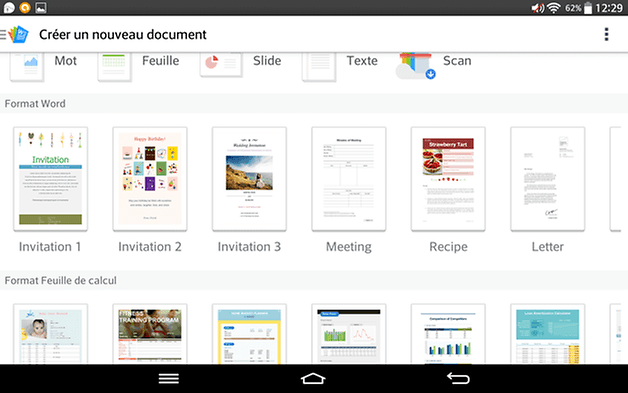Tap the Texte label
628x393 pixels.
pos(362,61)
